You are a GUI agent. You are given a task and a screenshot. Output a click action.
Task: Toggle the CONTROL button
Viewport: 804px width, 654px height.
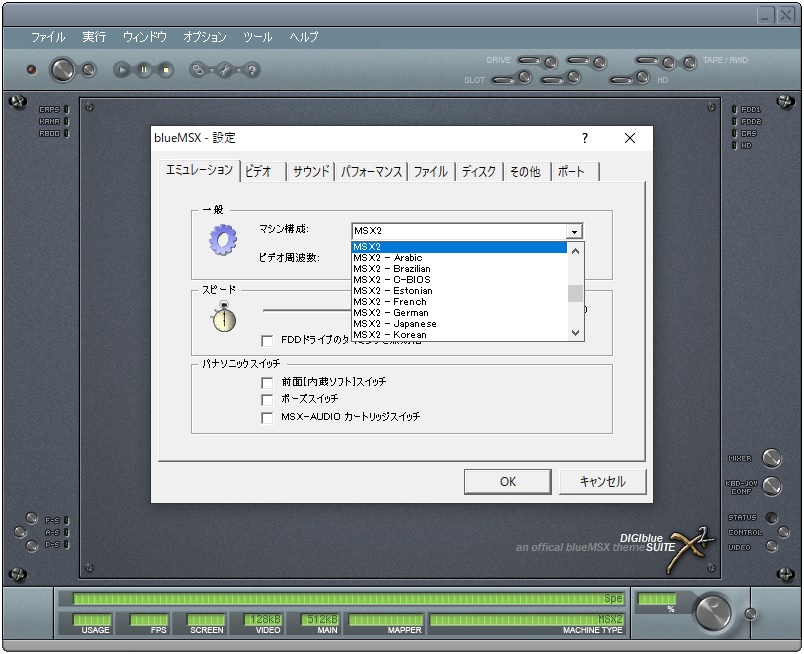[783, 532]
